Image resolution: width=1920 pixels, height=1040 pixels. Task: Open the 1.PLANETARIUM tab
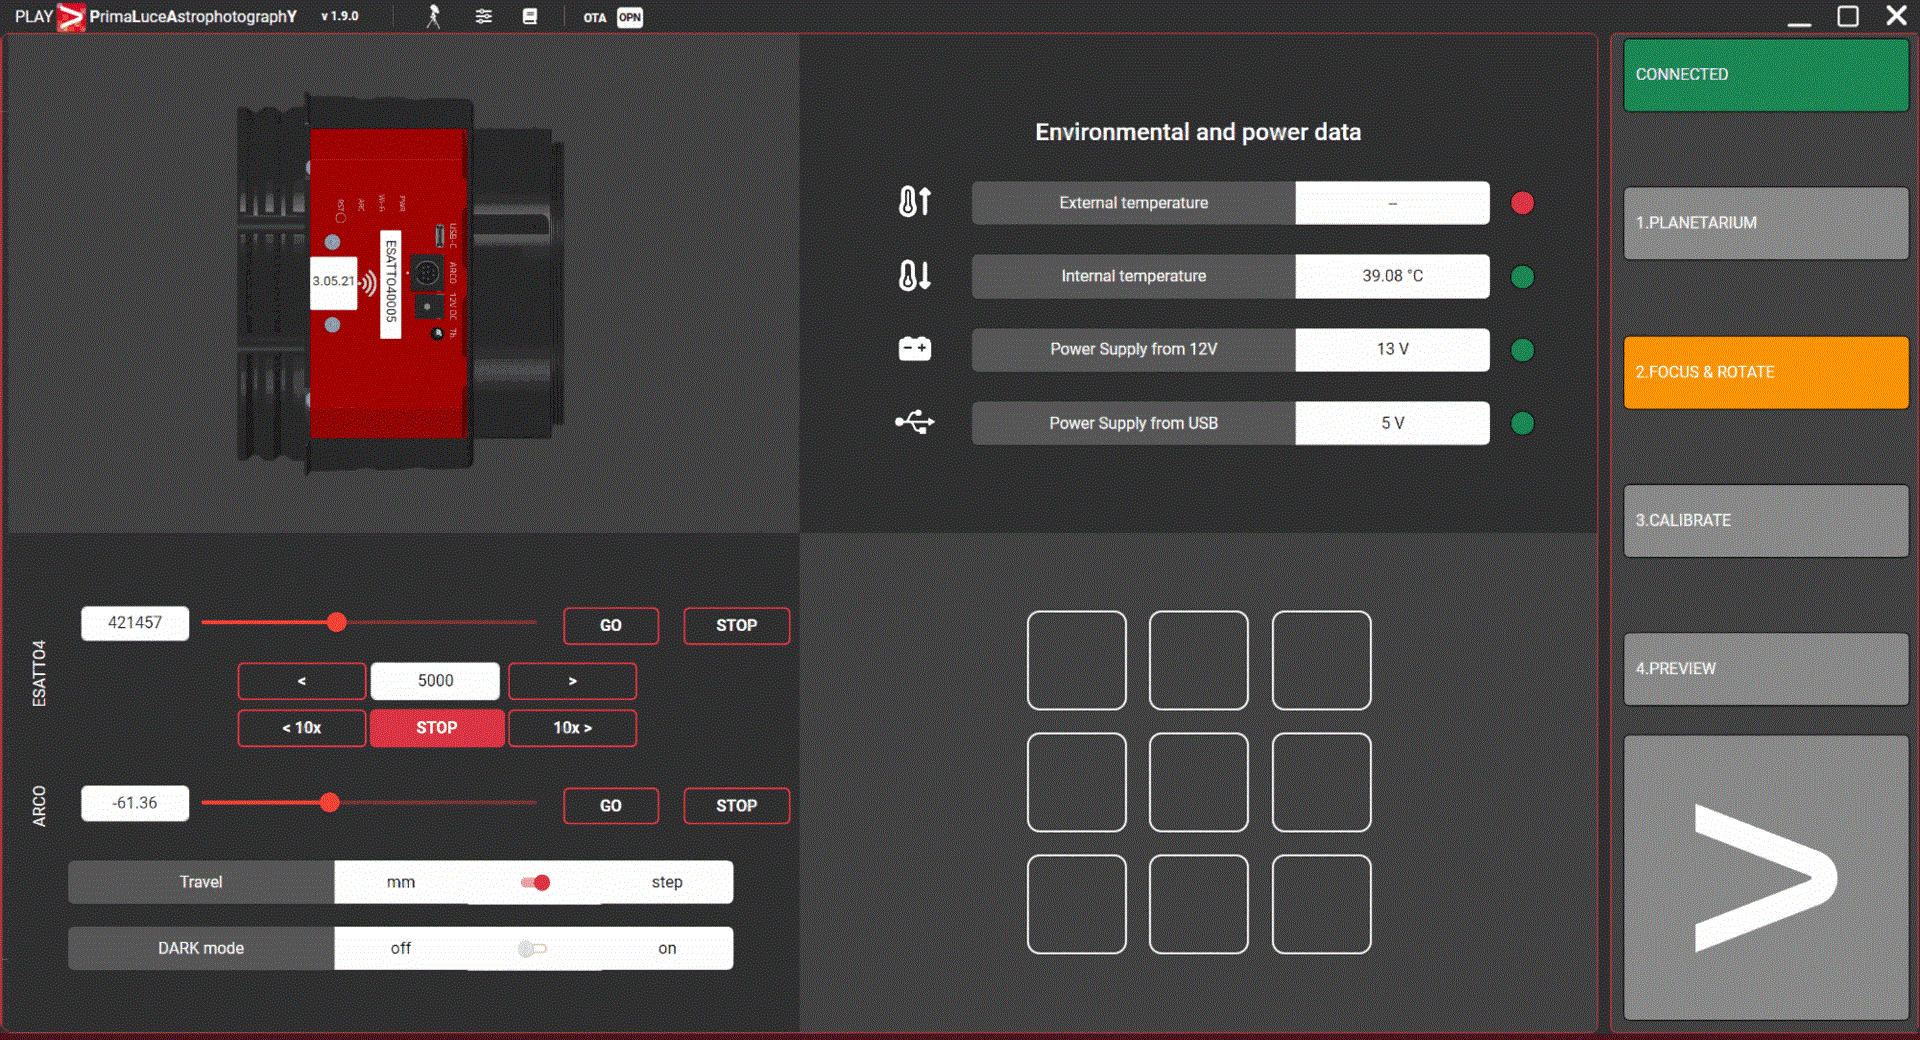(x=1765, y=223)
